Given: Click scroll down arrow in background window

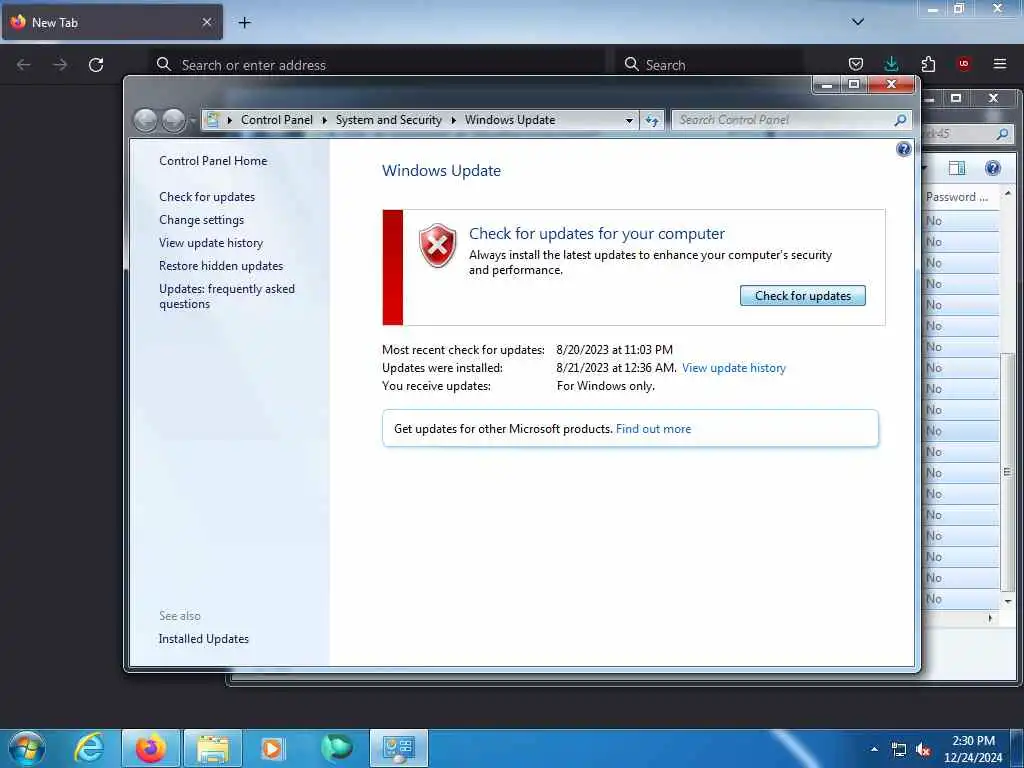Looking at the screenshot, I should coord(1008,601).
